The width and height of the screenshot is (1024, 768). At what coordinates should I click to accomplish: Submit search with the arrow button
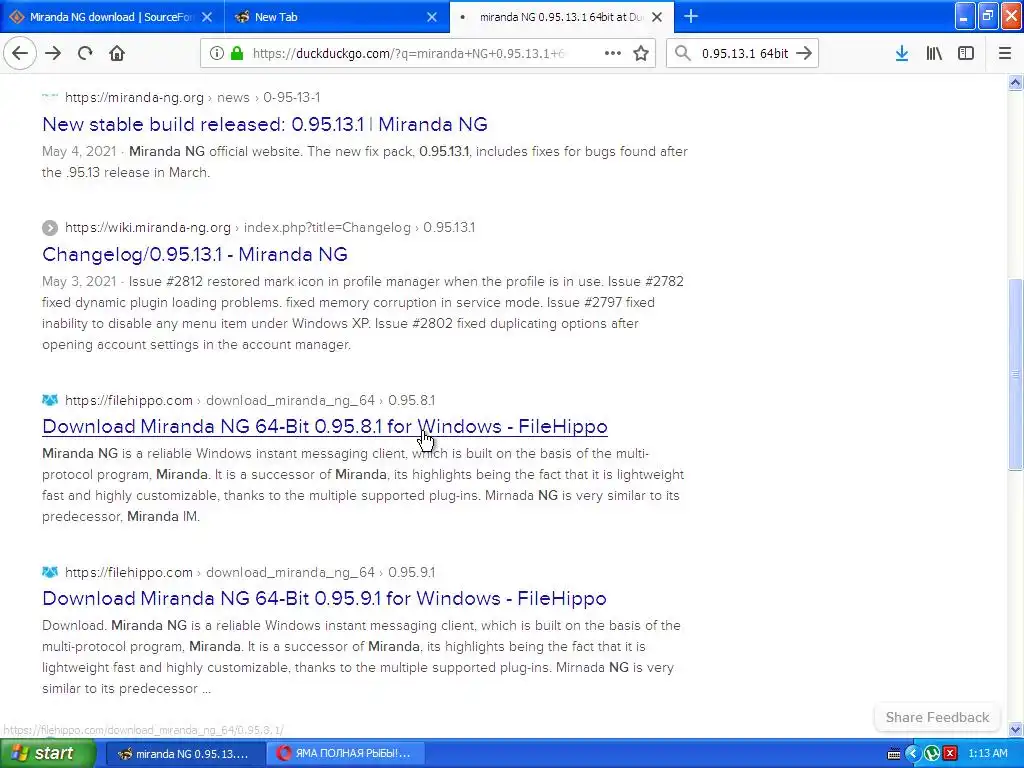[804, 54]
